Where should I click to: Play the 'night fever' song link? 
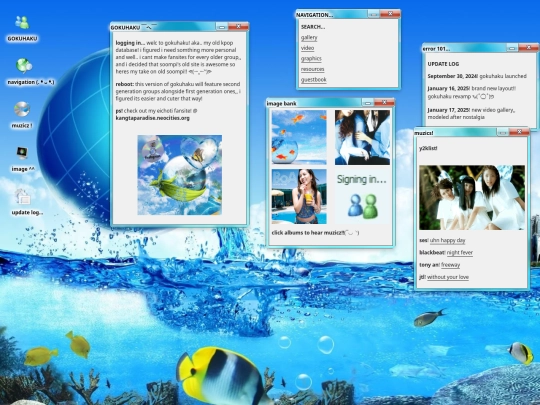tap(460, 252)
